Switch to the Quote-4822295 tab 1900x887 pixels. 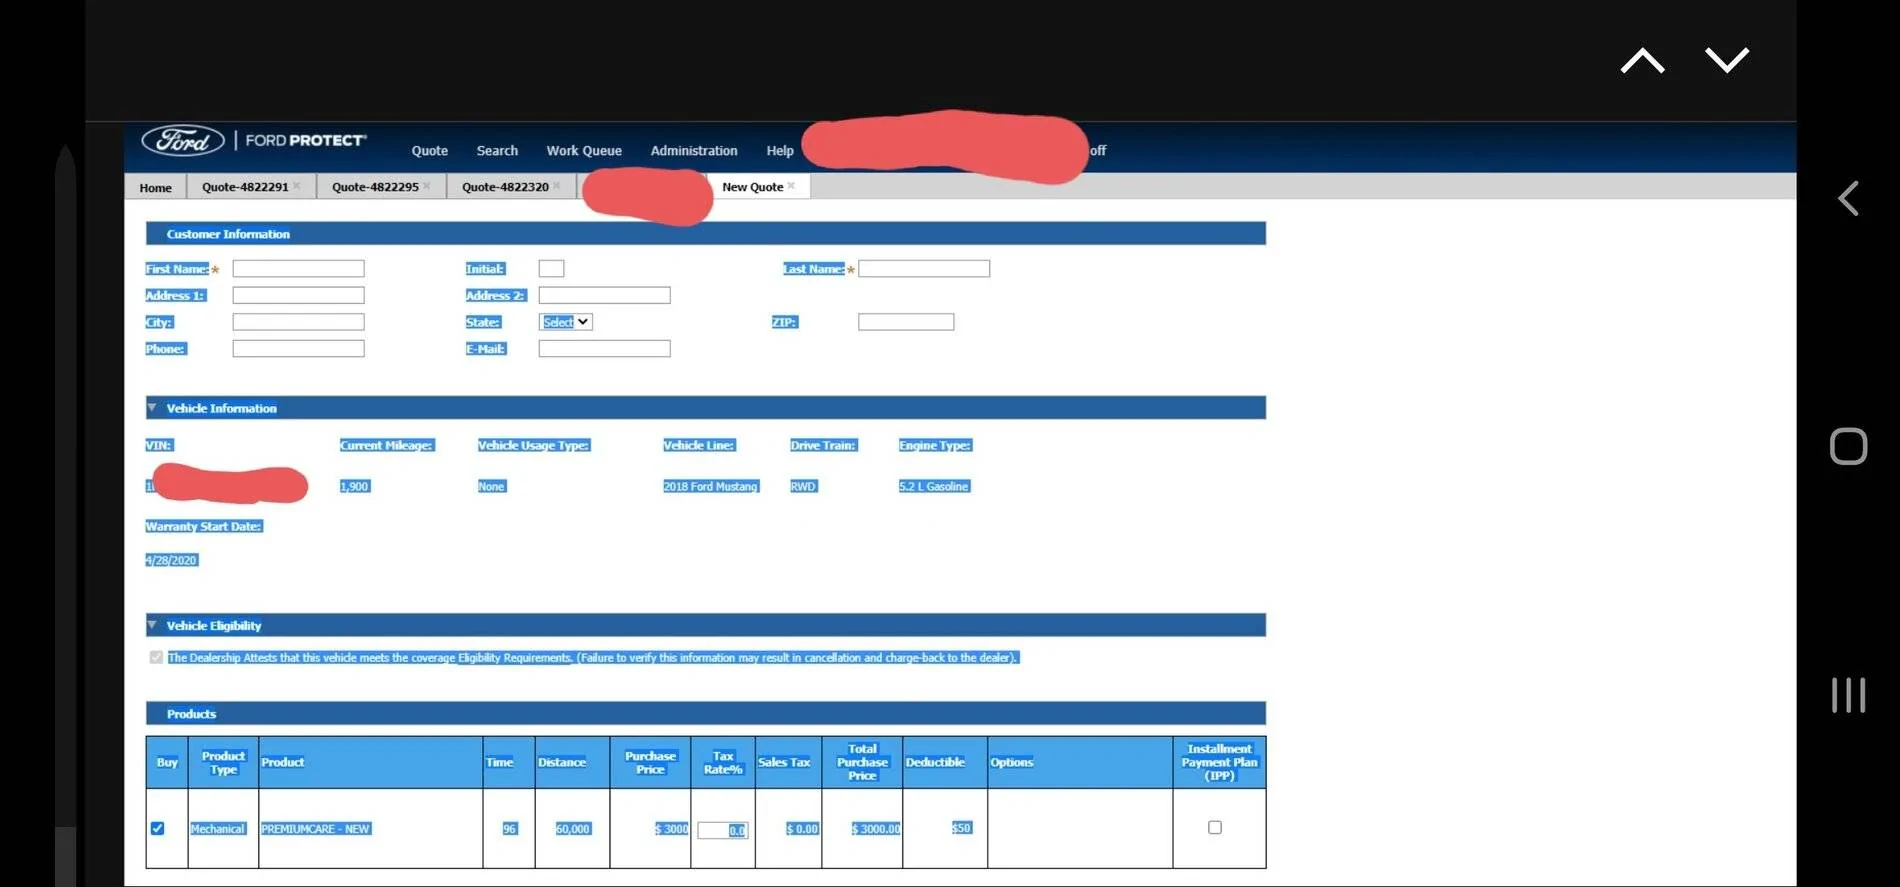(x=375, y=187)
